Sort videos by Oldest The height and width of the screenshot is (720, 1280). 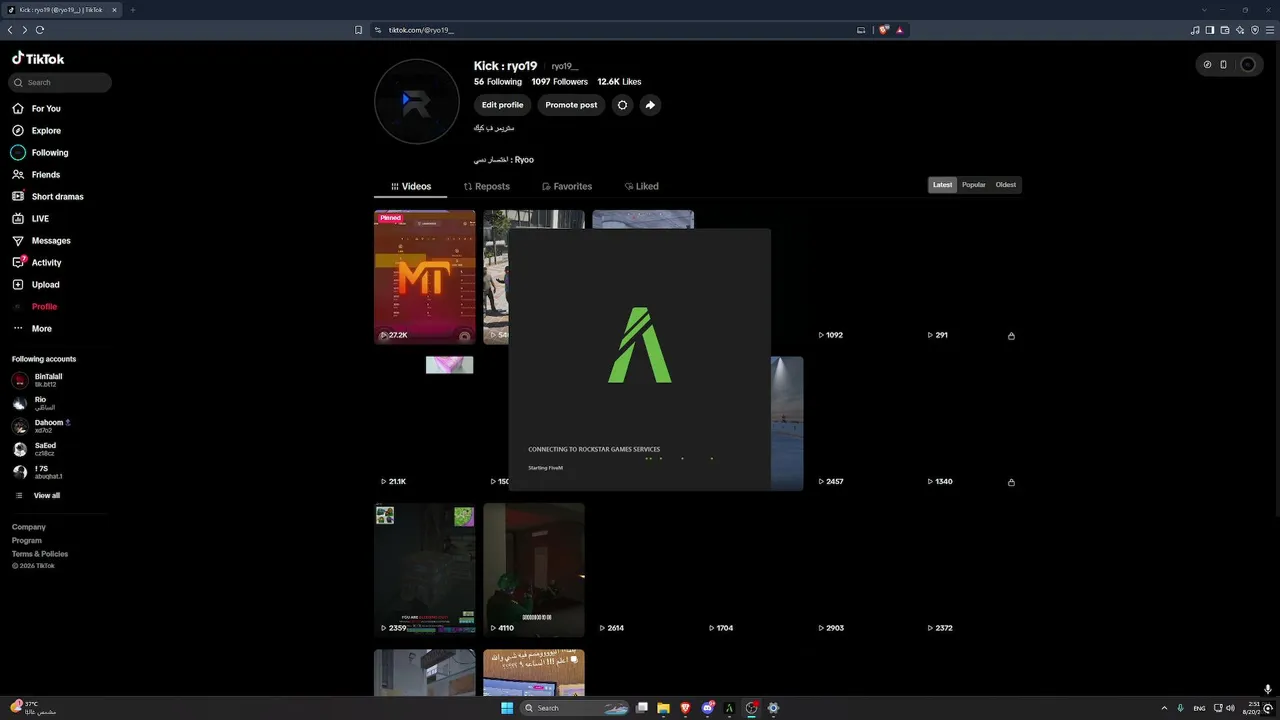1006,185
